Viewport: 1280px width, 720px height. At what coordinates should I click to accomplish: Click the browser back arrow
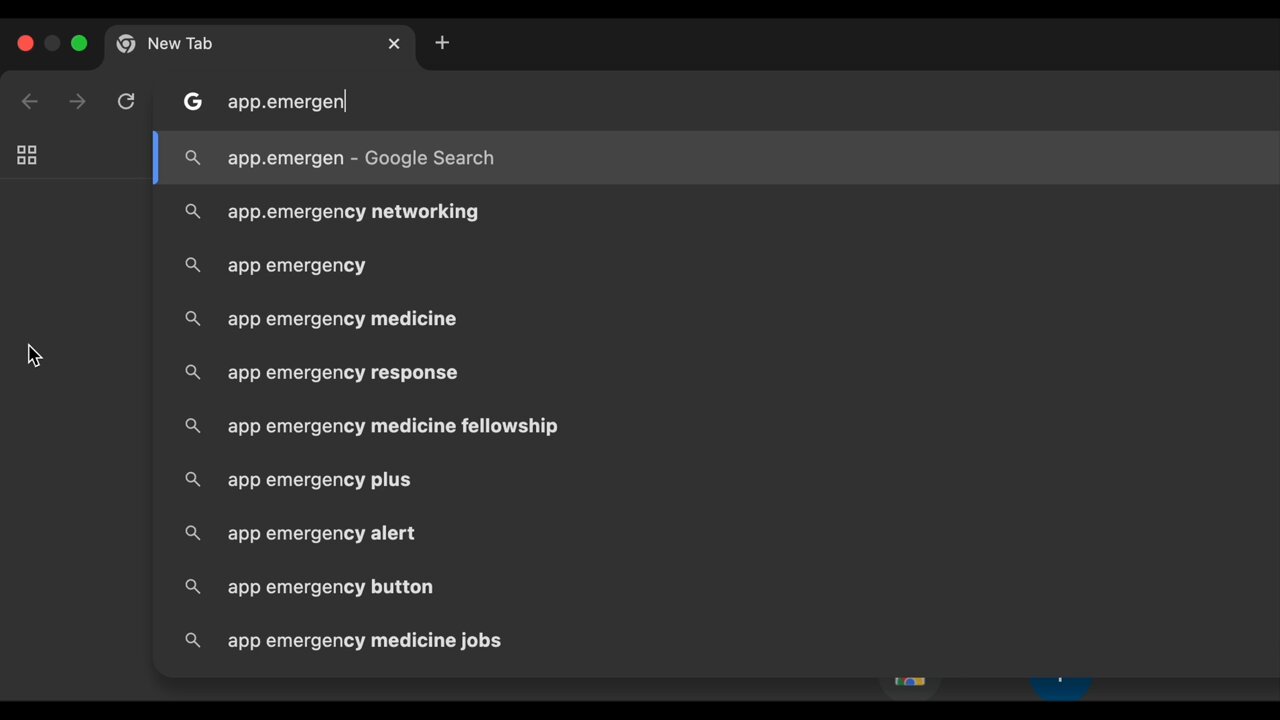30,102
